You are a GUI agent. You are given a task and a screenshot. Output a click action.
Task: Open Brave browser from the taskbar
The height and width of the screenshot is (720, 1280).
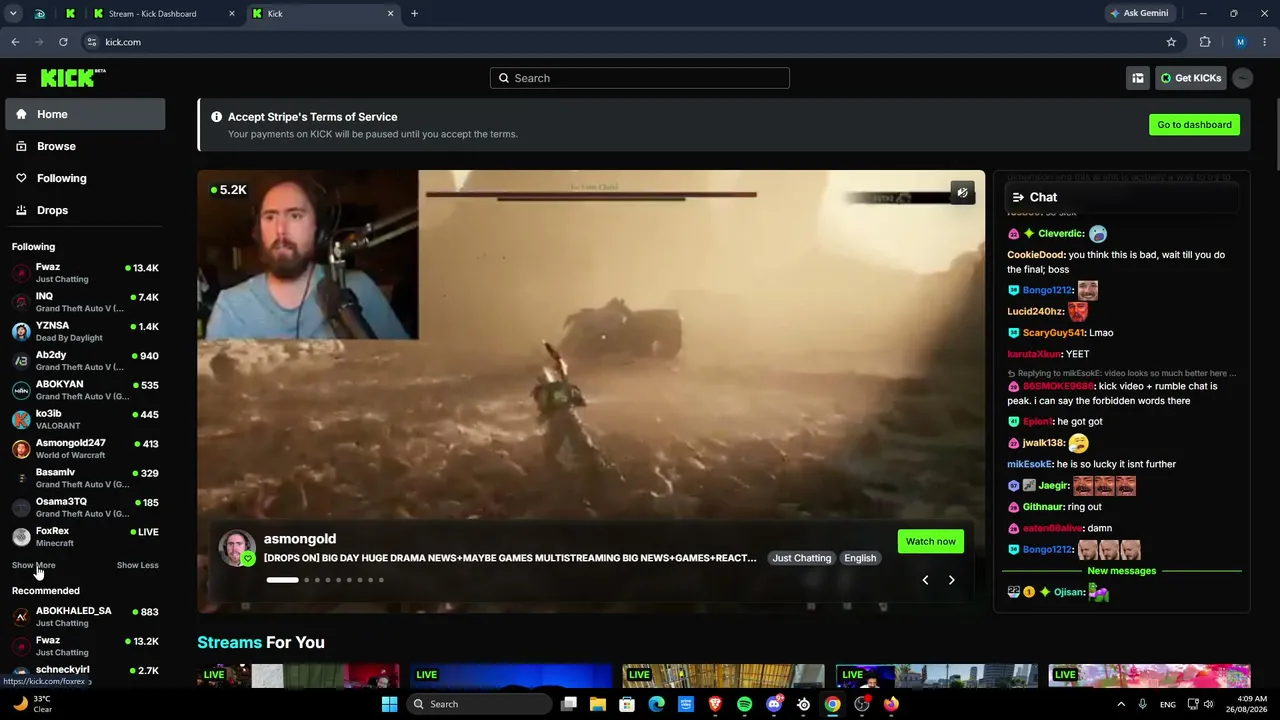coord(715,704)
